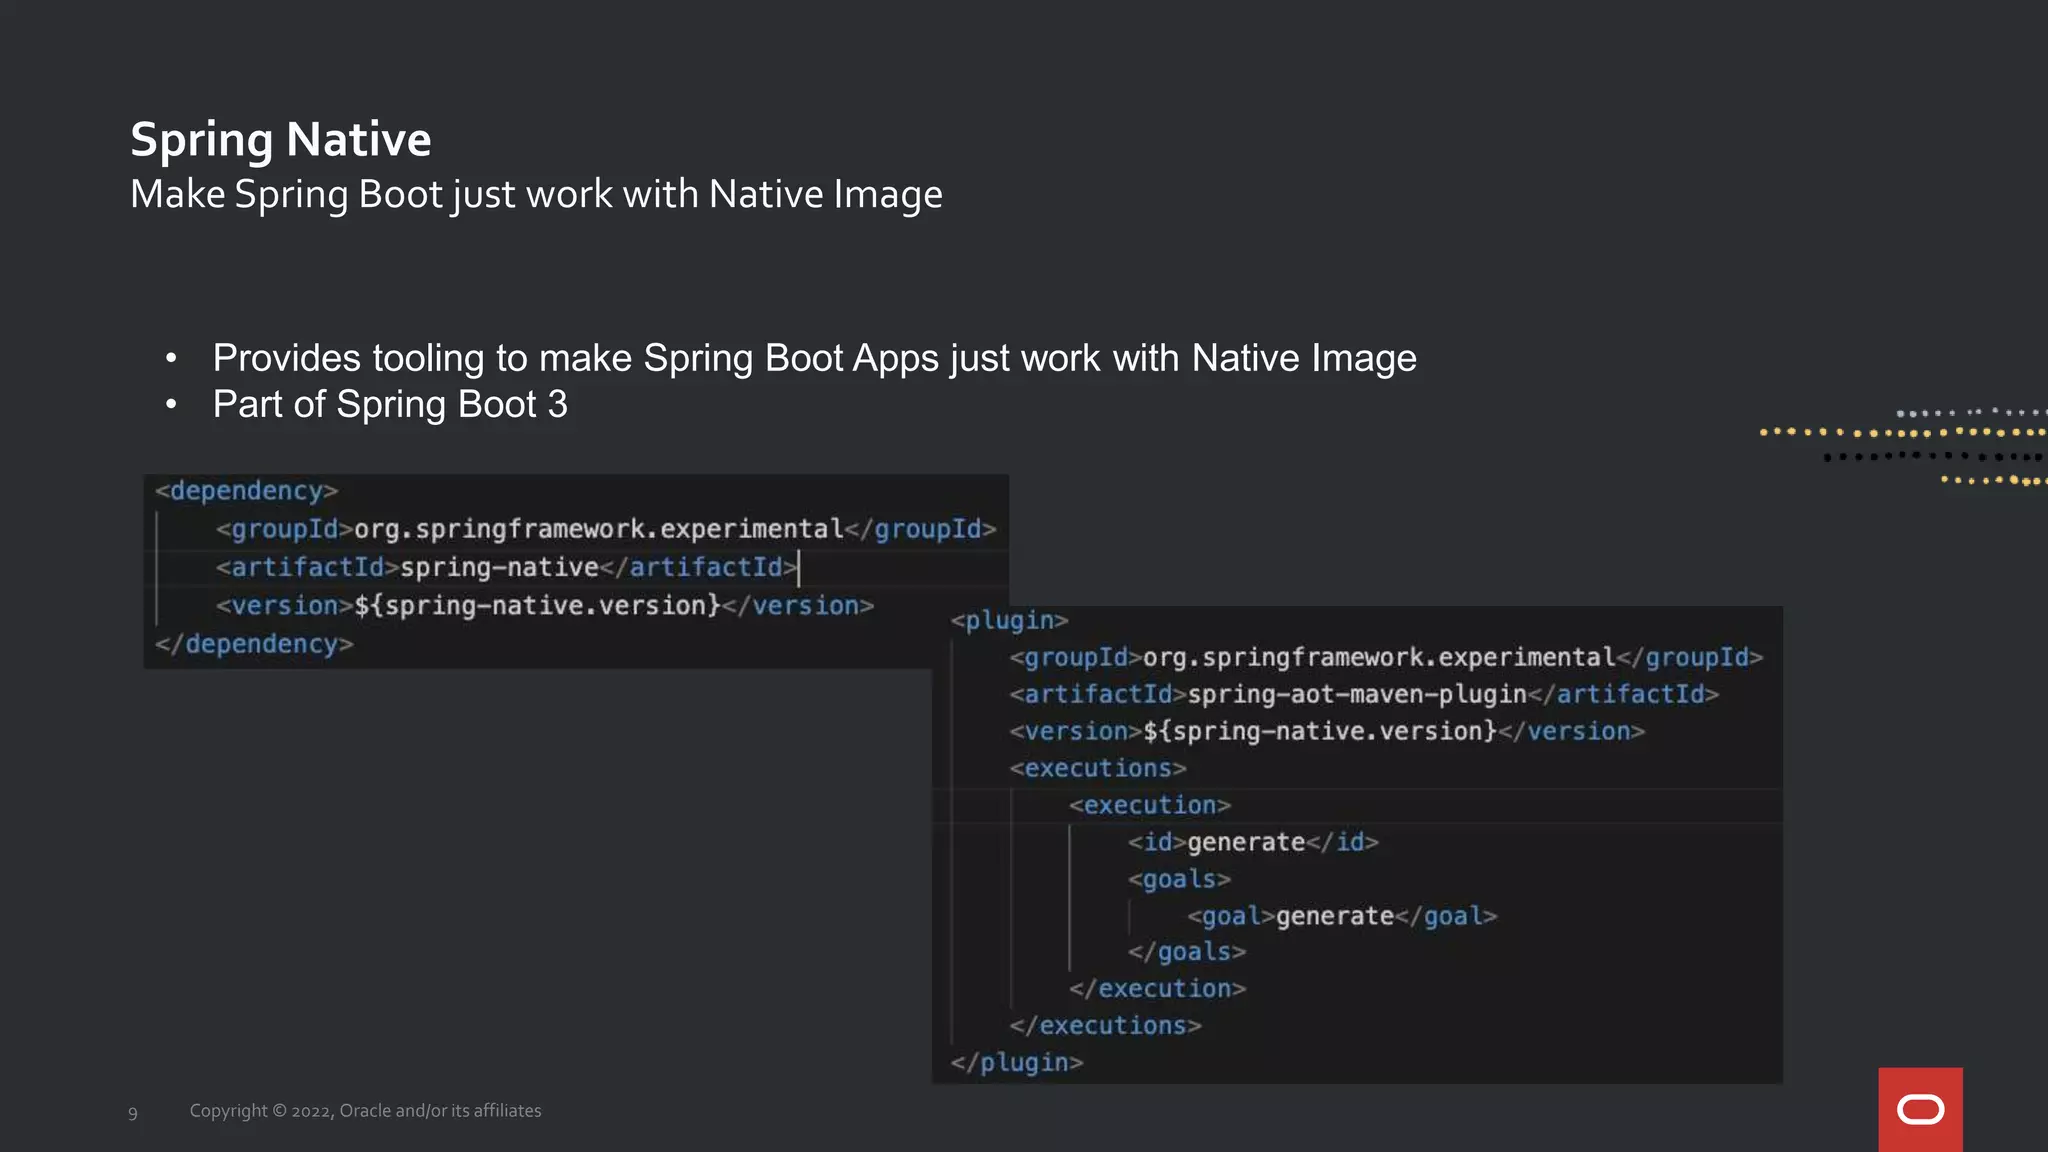This screenshot has height=1152, width=2048.
Task: Click the <id>generate</id> line
Action: tap(1253, 842)
